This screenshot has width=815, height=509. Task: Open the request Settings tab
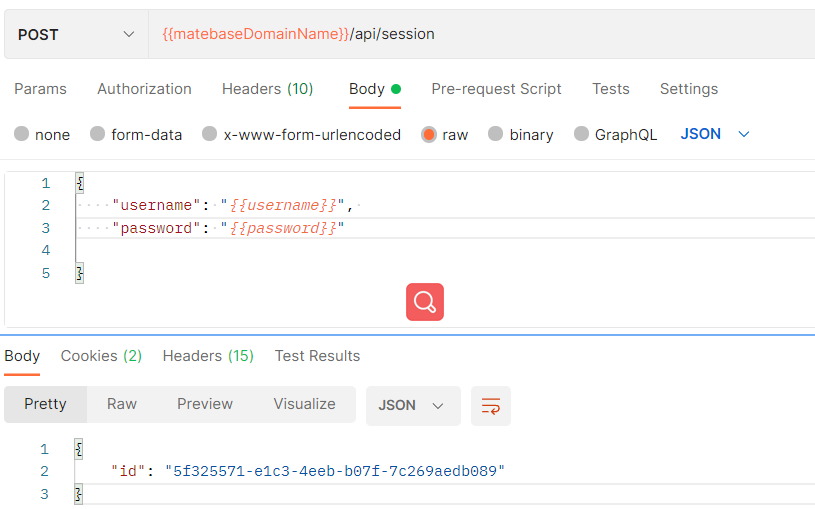click(688, 89)
